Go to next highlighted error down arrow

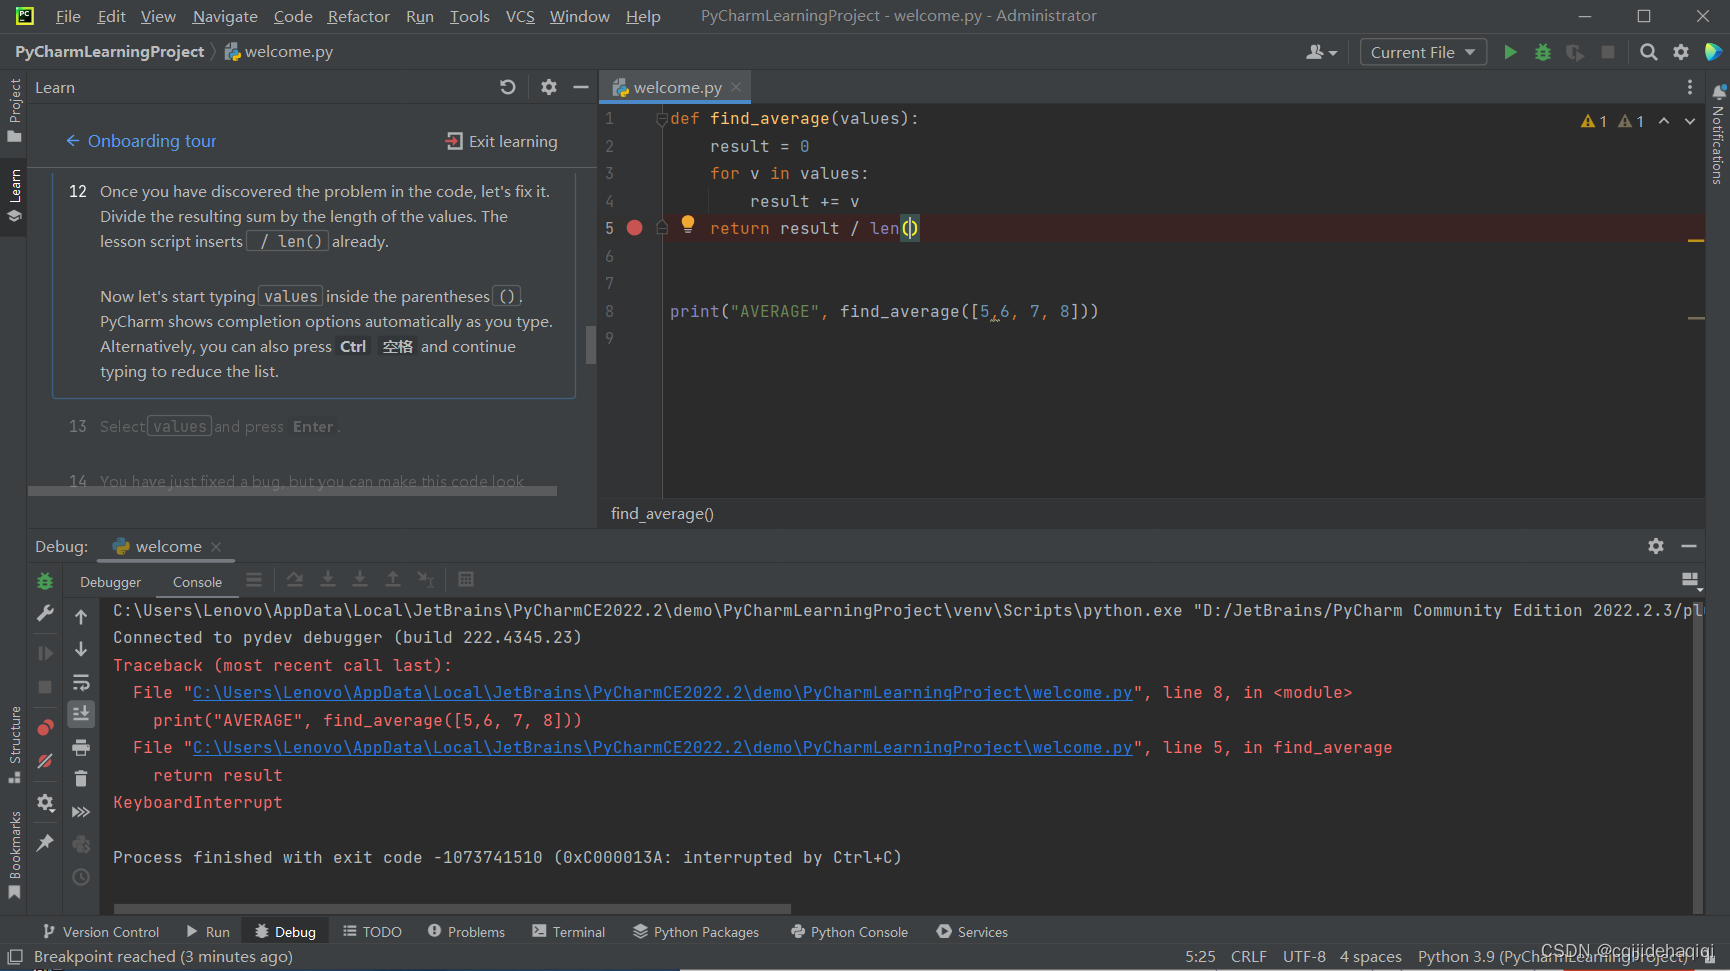[x=1690, y=121]
